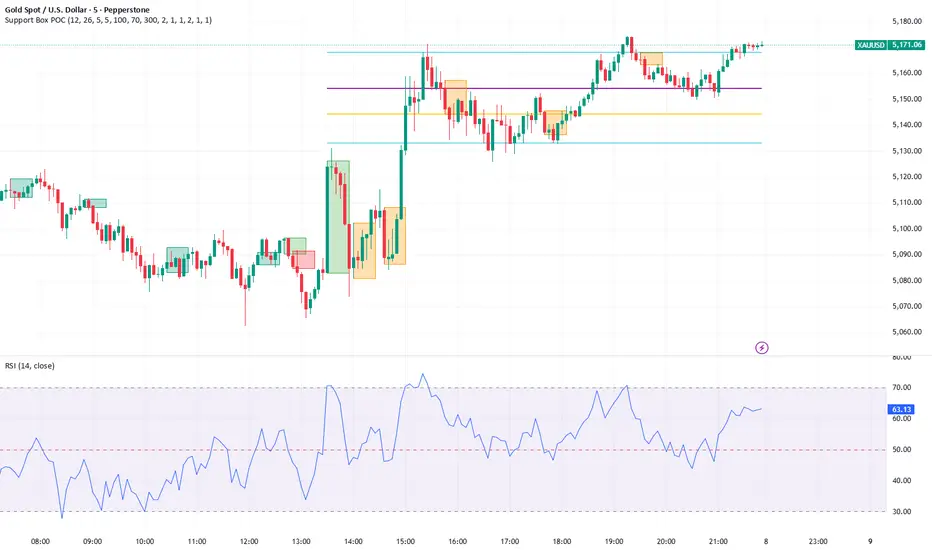Click the 19:00 time axis label
Screen dimensions: 932x550
pyautogui.click(x=614, y=541)
